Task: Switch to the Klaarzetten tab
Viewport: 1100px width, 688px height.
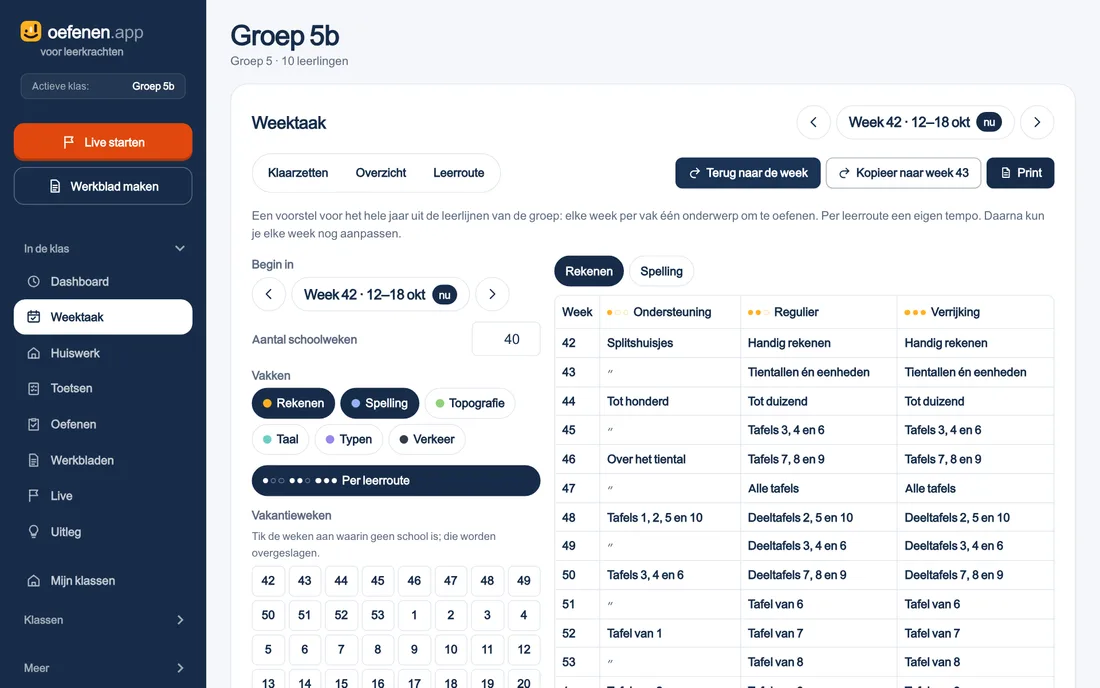Action: point(297,173)
